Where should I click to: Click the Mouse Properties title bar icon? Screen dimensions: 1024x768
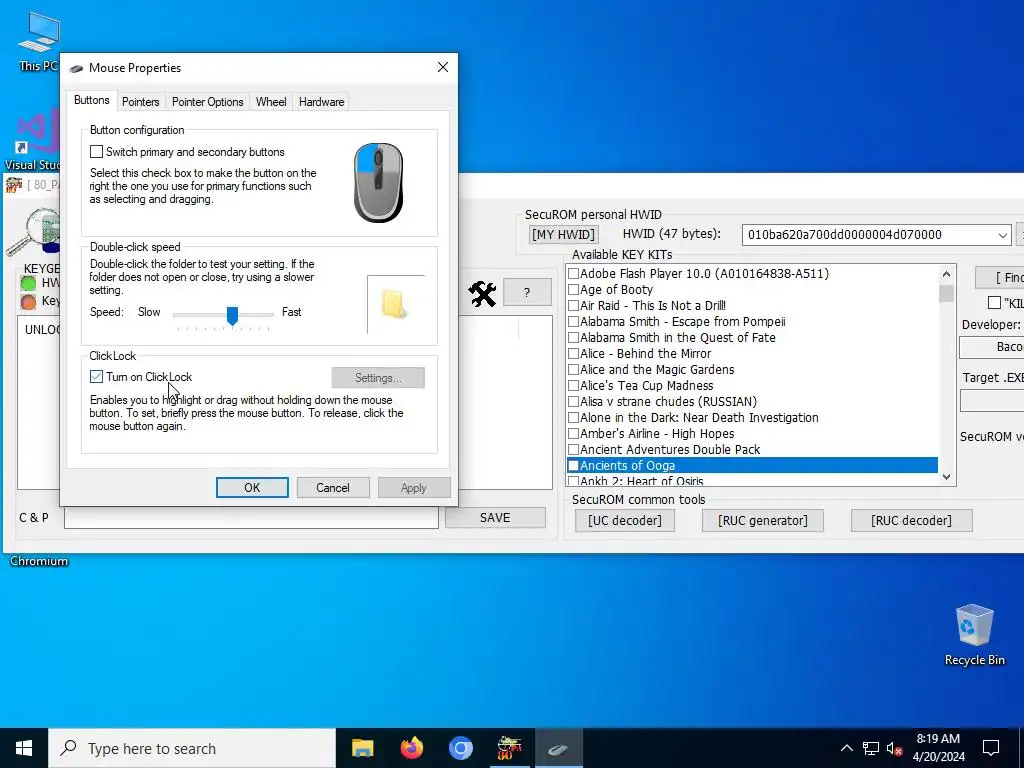click(x=76, y=68)
